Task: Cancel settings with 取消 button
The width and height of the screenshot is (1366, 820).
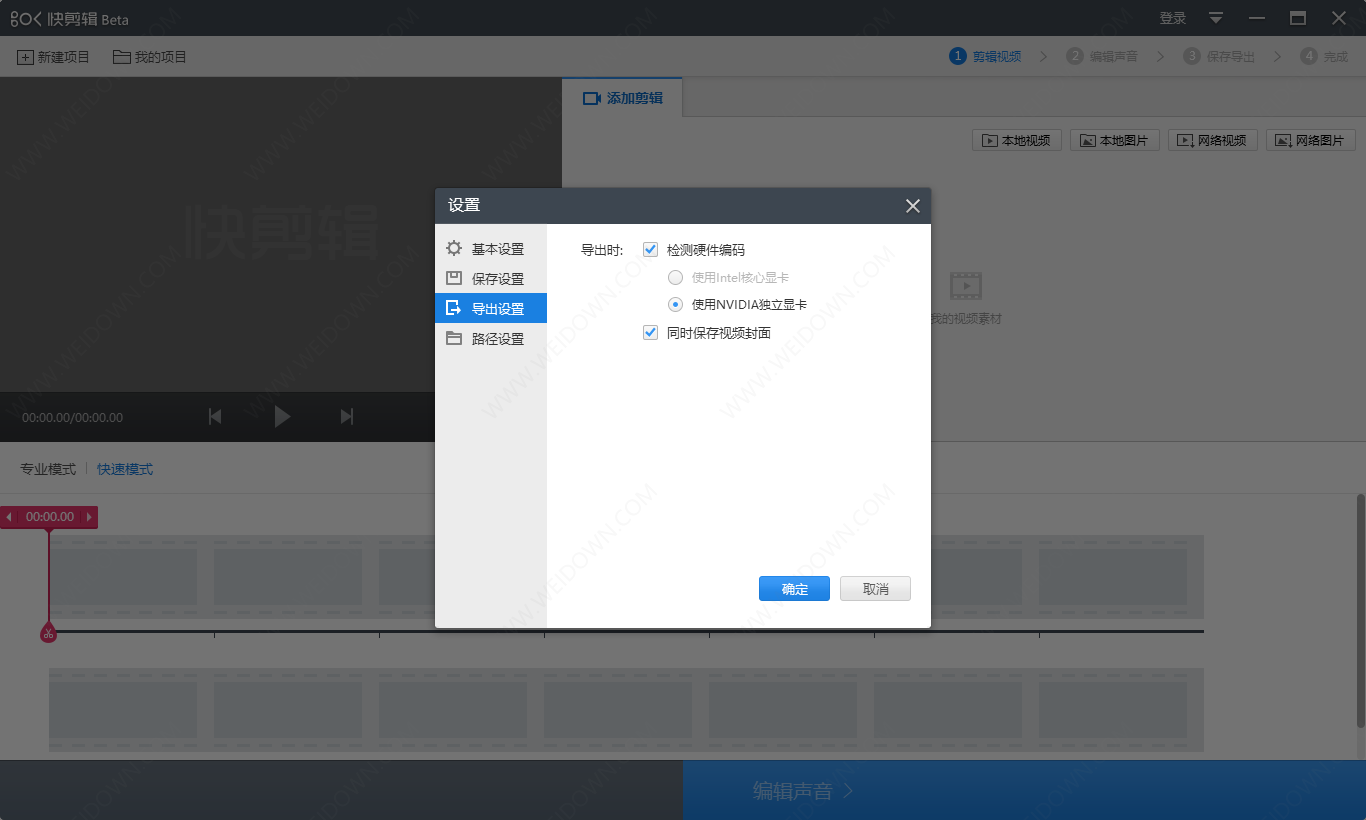Action: click(875, 589)
